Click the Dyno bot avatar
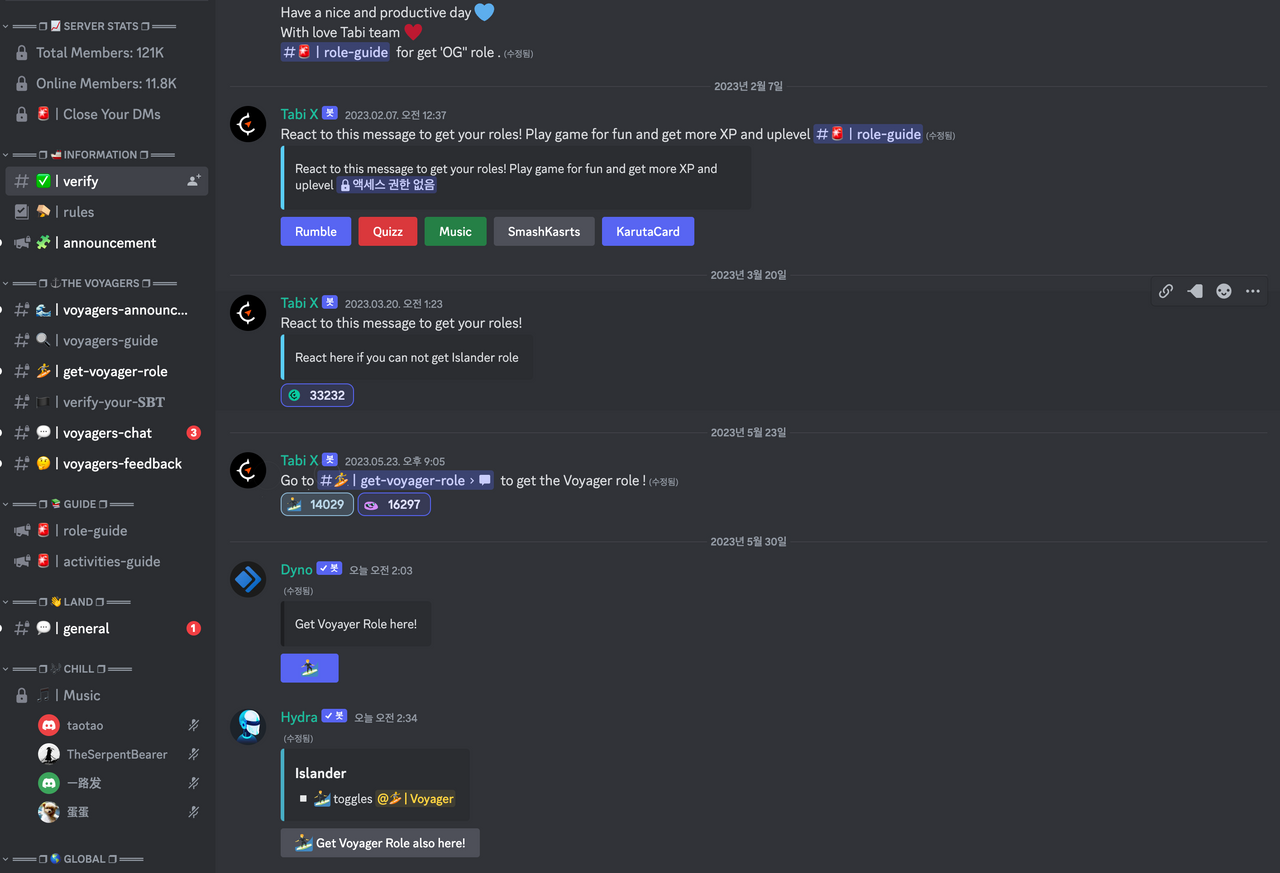The height and width of the screenshot is (873, 1280). [248, 579]
